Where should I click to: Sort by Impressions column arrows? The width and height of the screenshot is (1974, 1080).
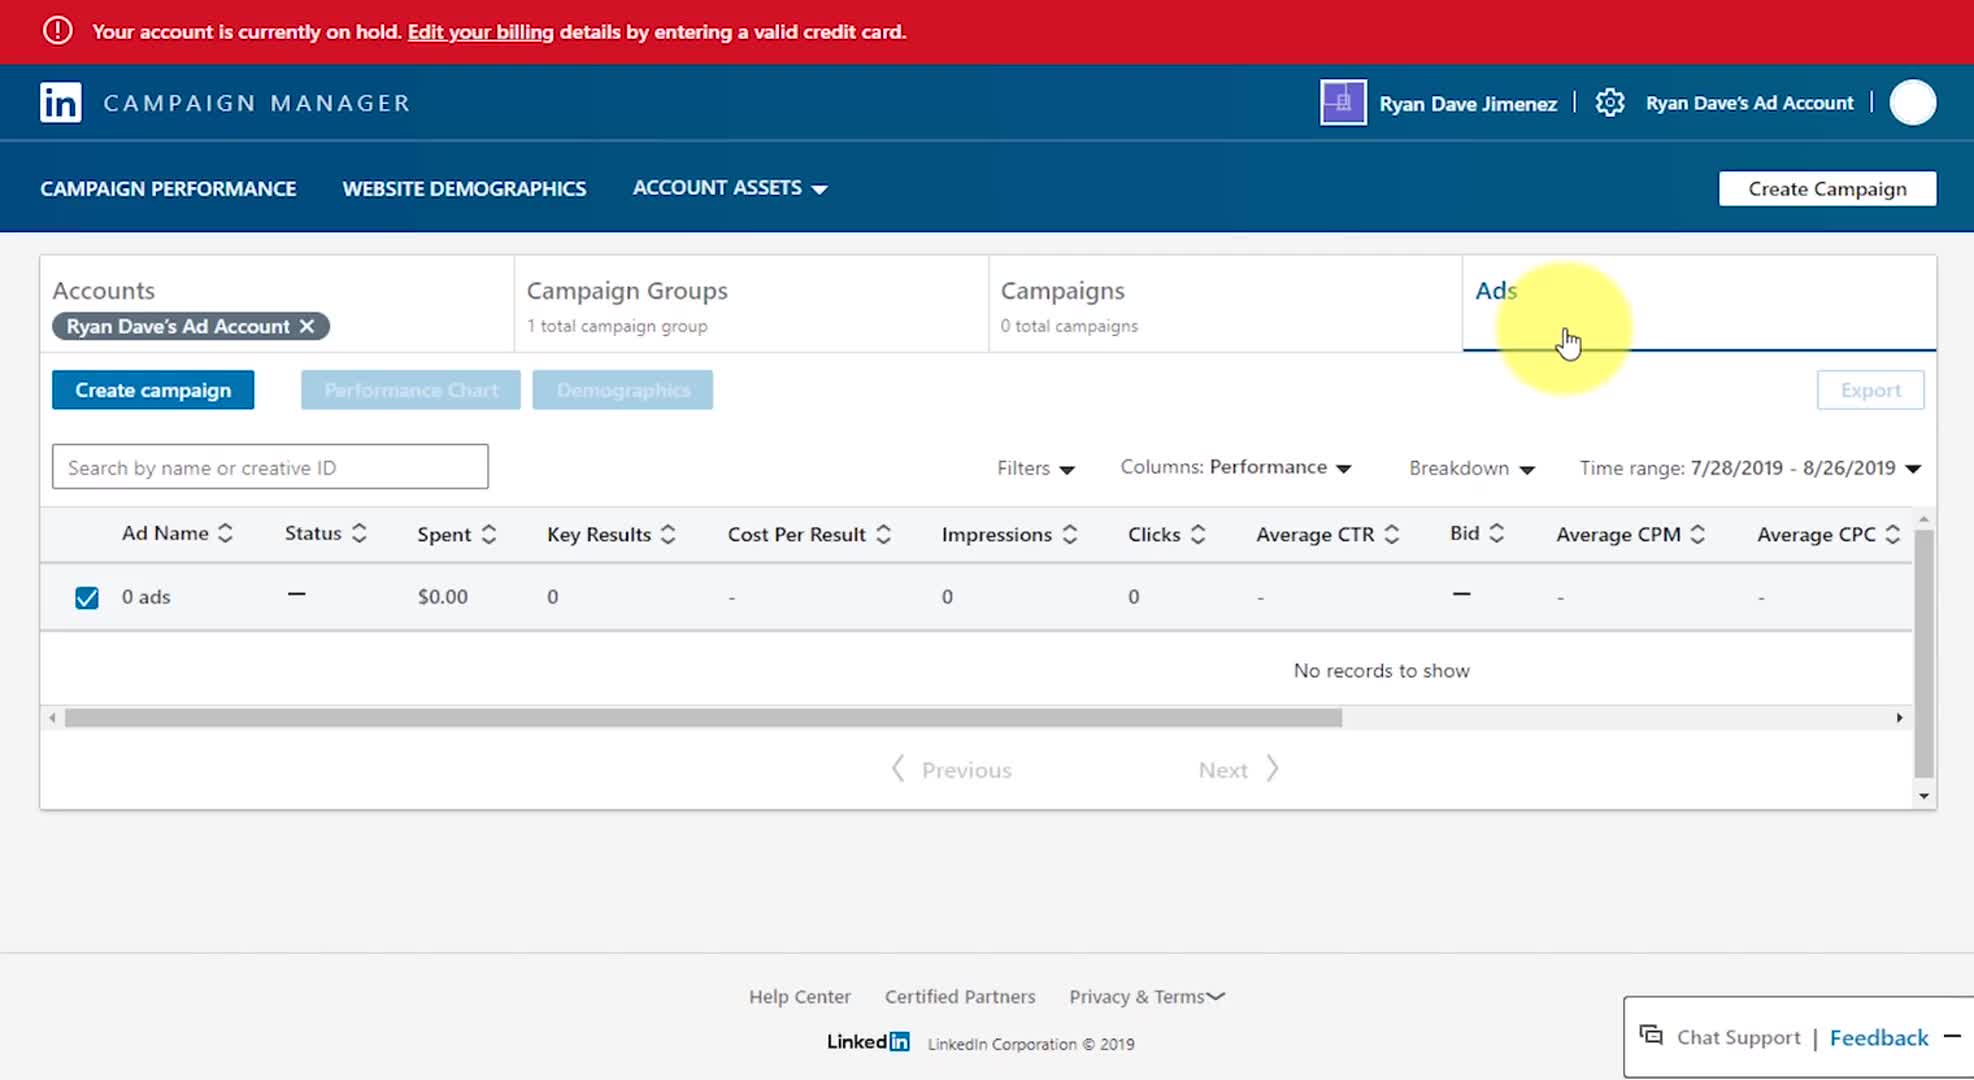coord(1070,535)
